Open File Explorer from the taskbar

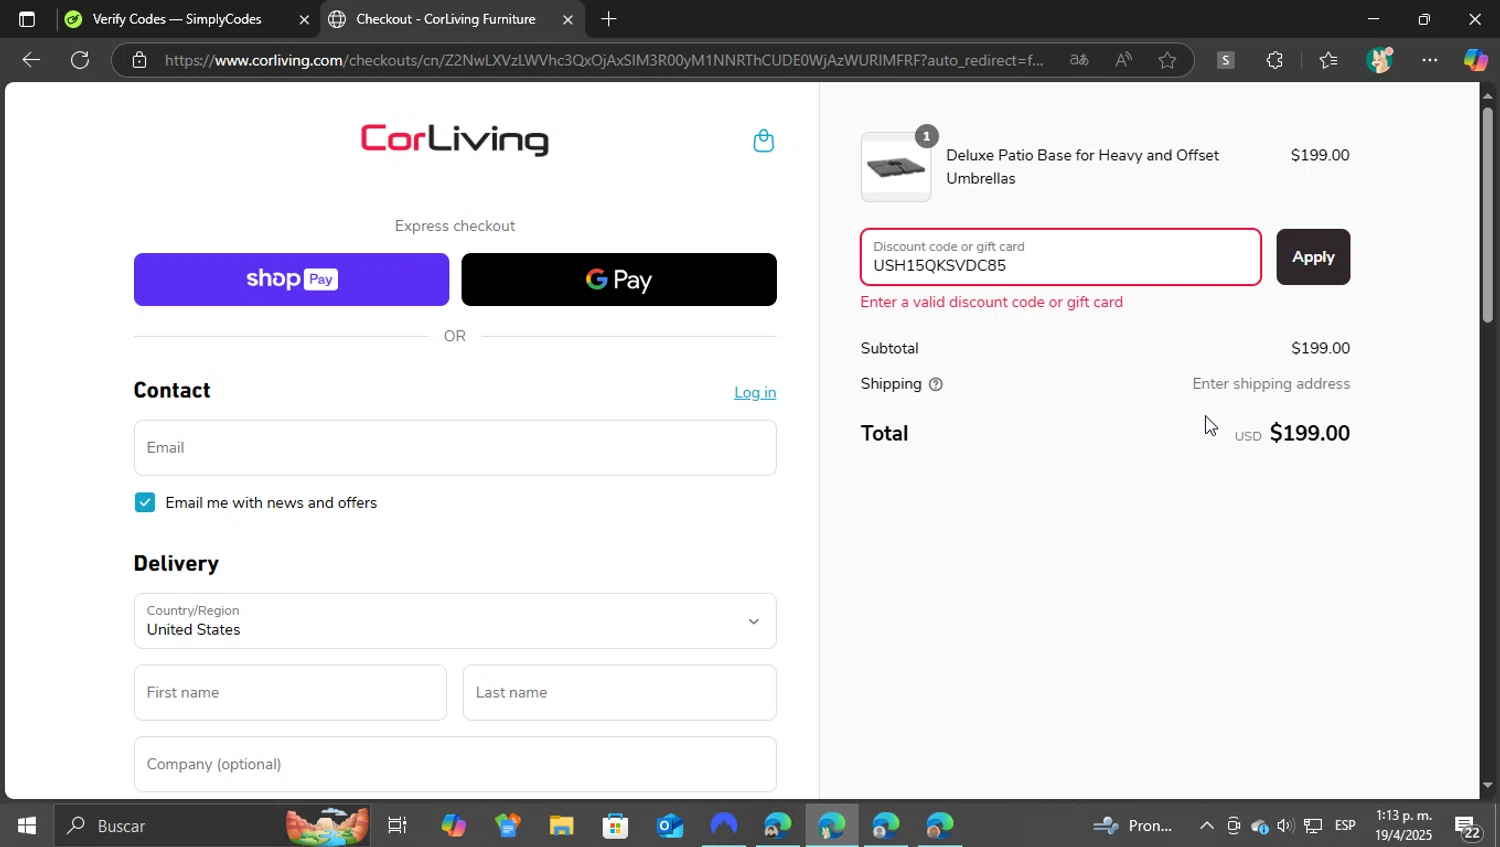pos(561,826)
